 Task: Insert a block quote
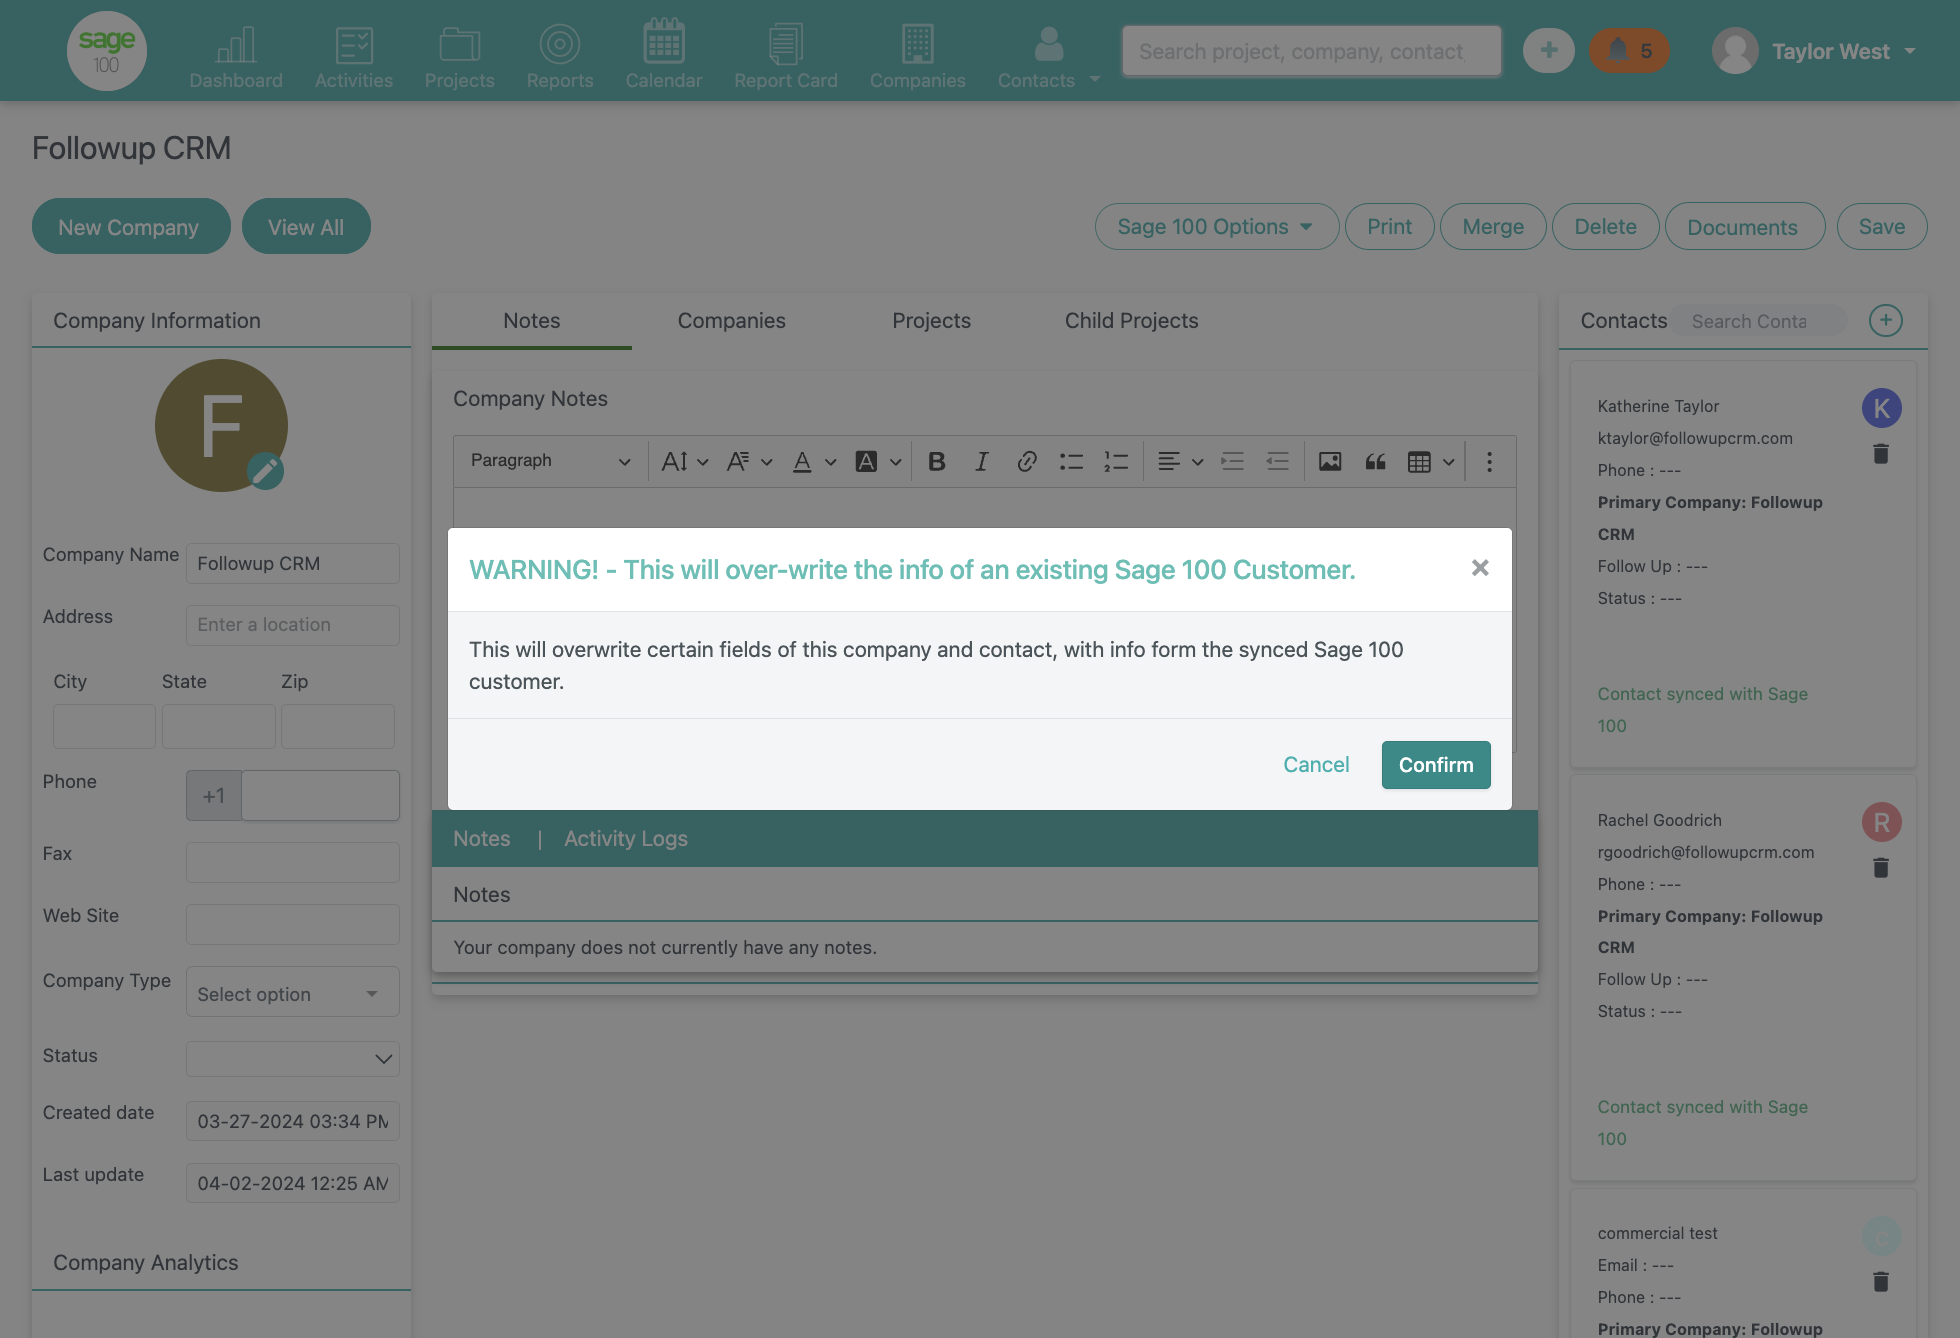pos(1375,461)
